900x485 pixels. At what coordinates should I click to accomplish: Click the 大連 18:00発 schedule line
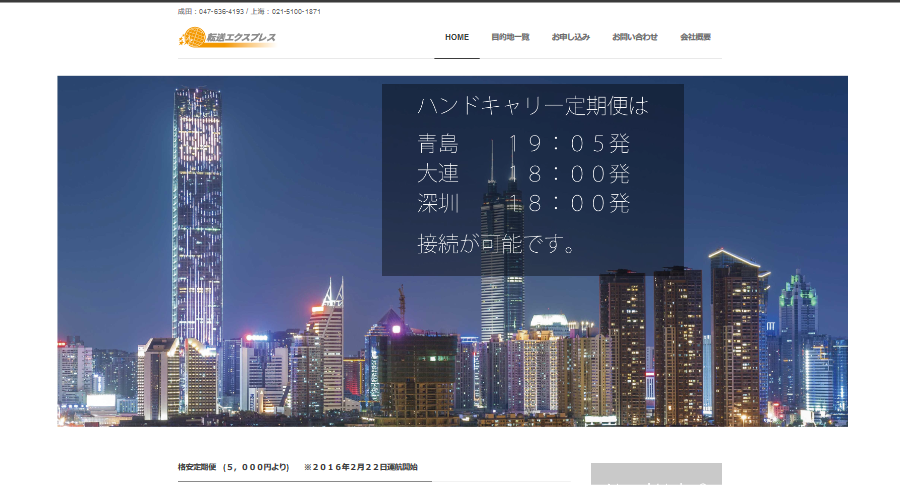click(523, 173)
